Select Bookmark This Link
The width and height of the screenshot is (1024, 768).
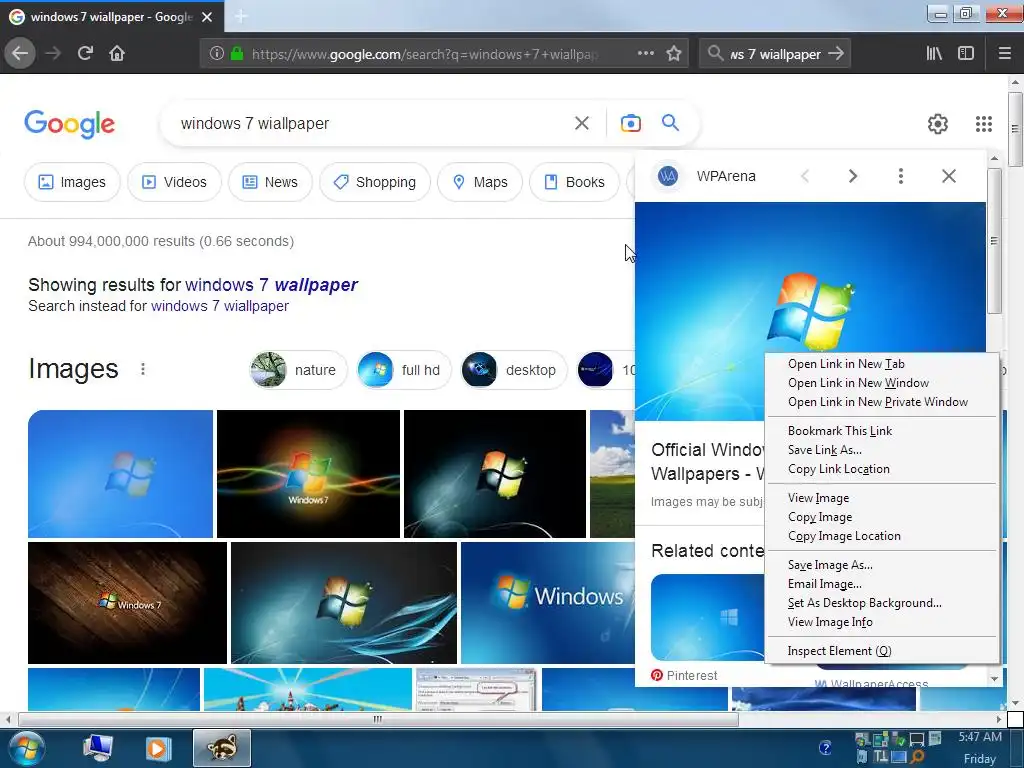tap(882, 430)
